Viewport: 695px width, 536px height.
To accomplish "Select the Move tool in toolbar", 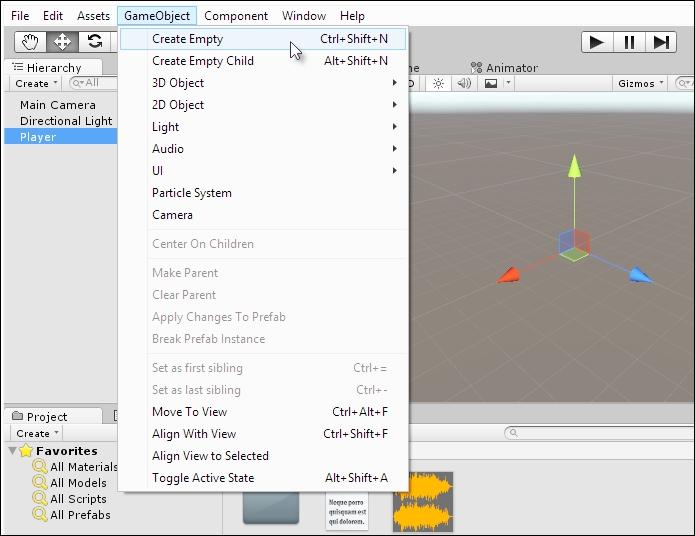I will pos(62,42).
